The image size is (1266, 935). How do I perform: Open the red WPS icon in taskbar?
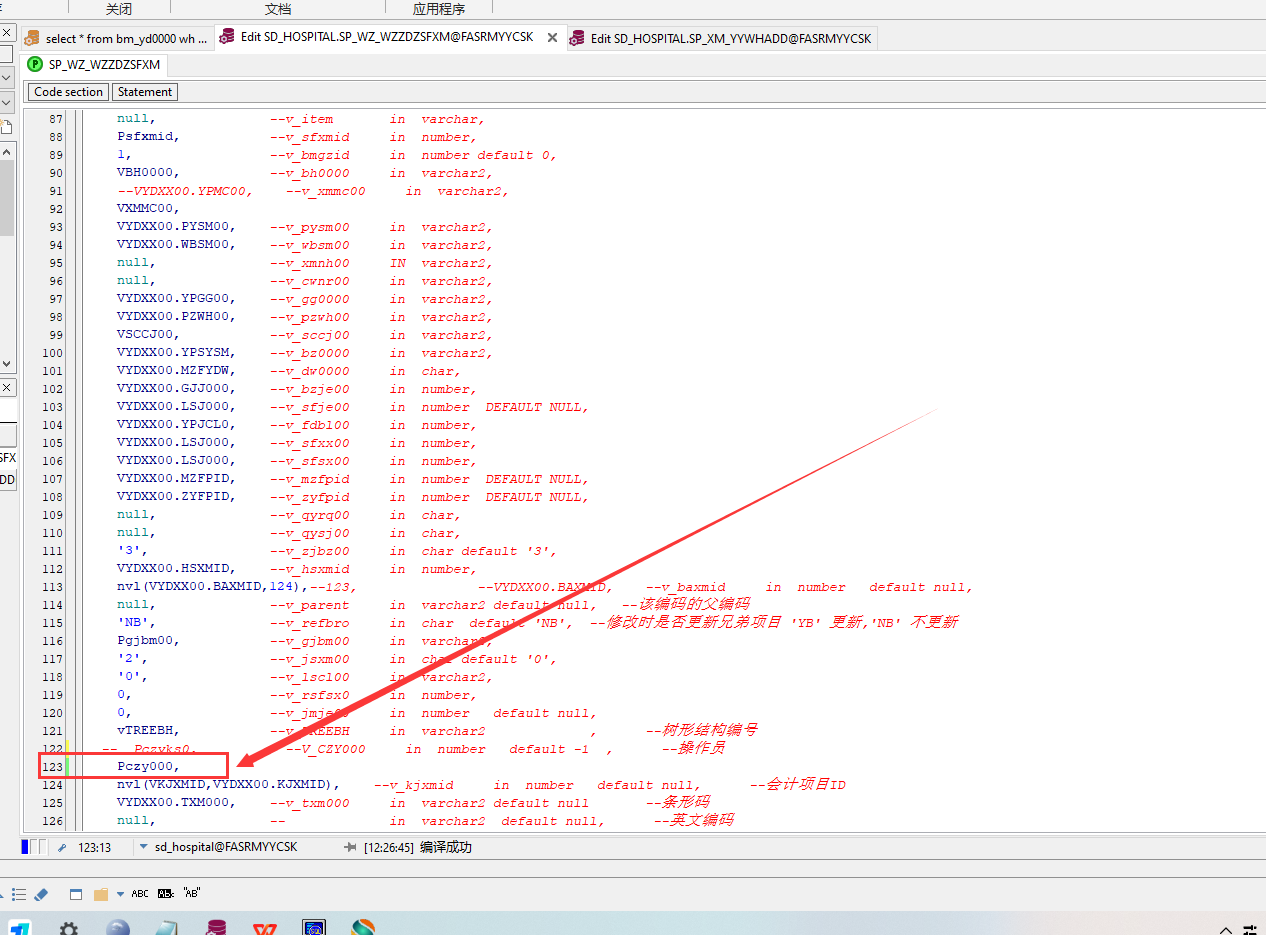coord(265,928)
